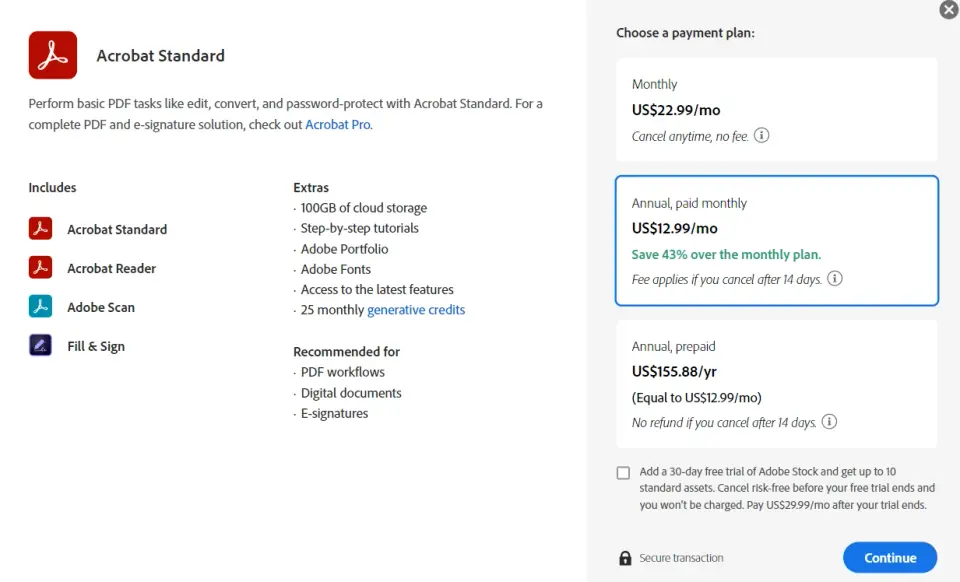Close the payment dialog
Image resolution: width=960 pixels, height=582 pixels.
coord(948,10)
